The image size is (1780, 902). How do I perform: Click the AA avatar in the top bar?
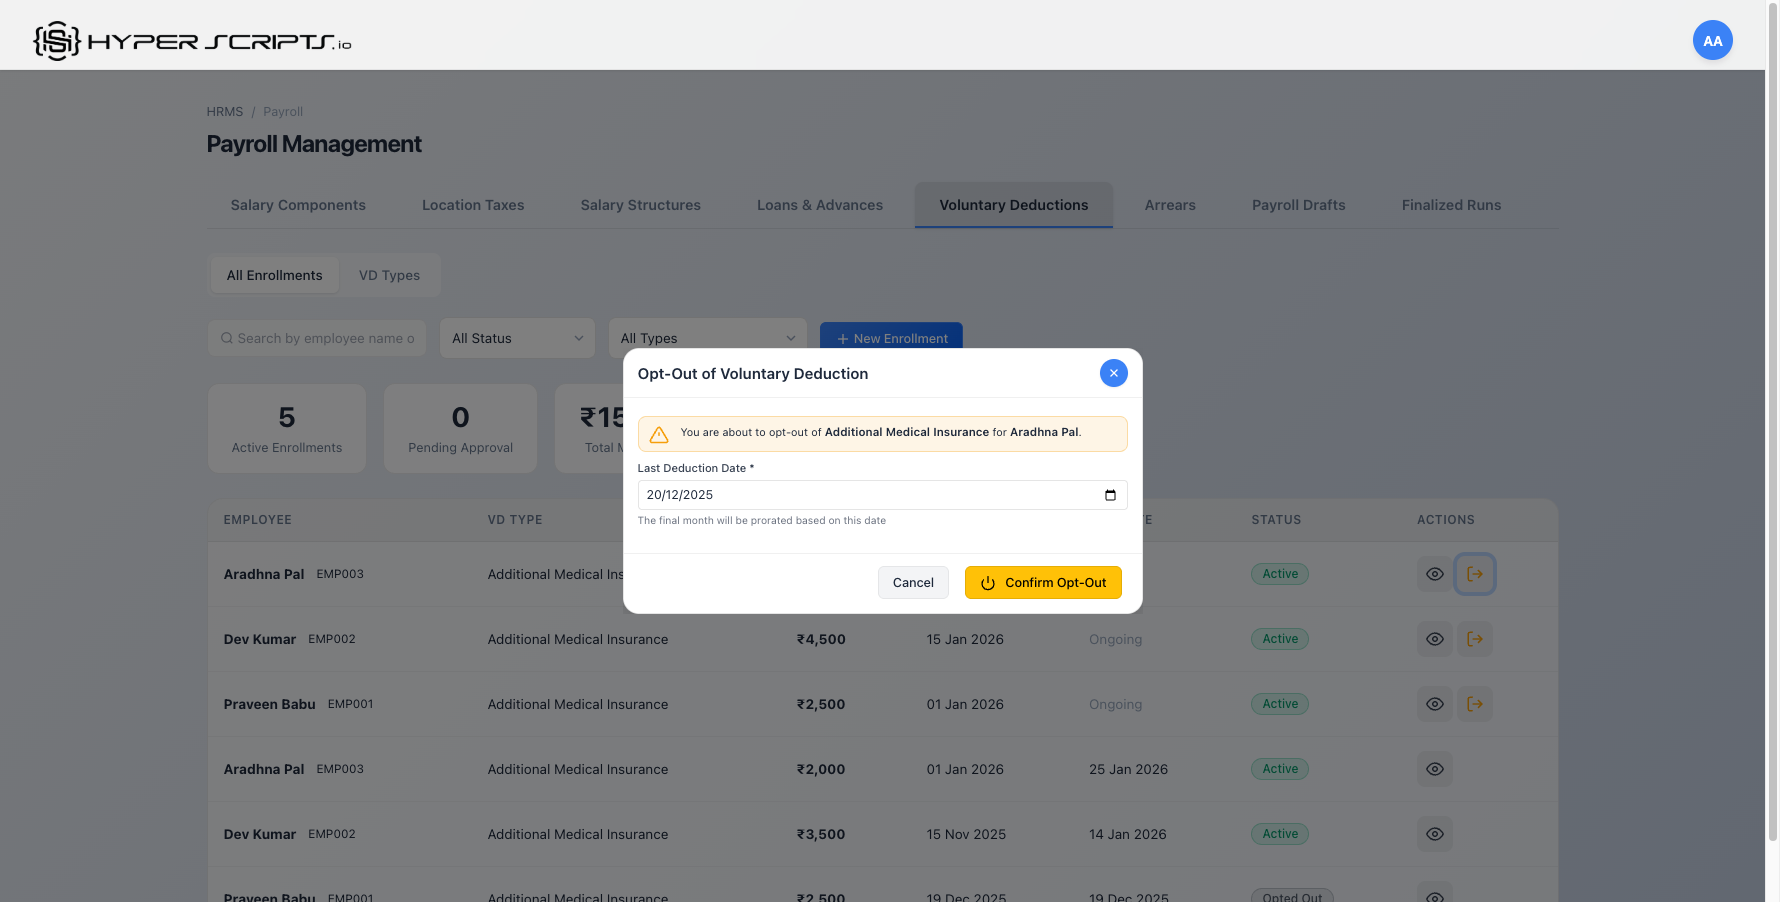pyautogui.click(x=1713, y=40)
